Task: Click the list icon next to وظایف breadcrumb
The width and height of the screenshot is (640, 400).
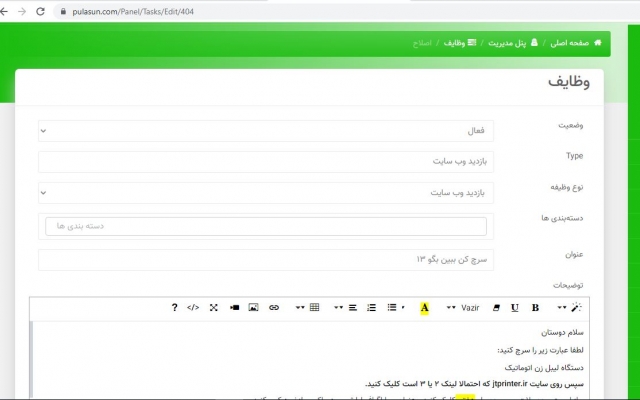Action: point(472,42)
